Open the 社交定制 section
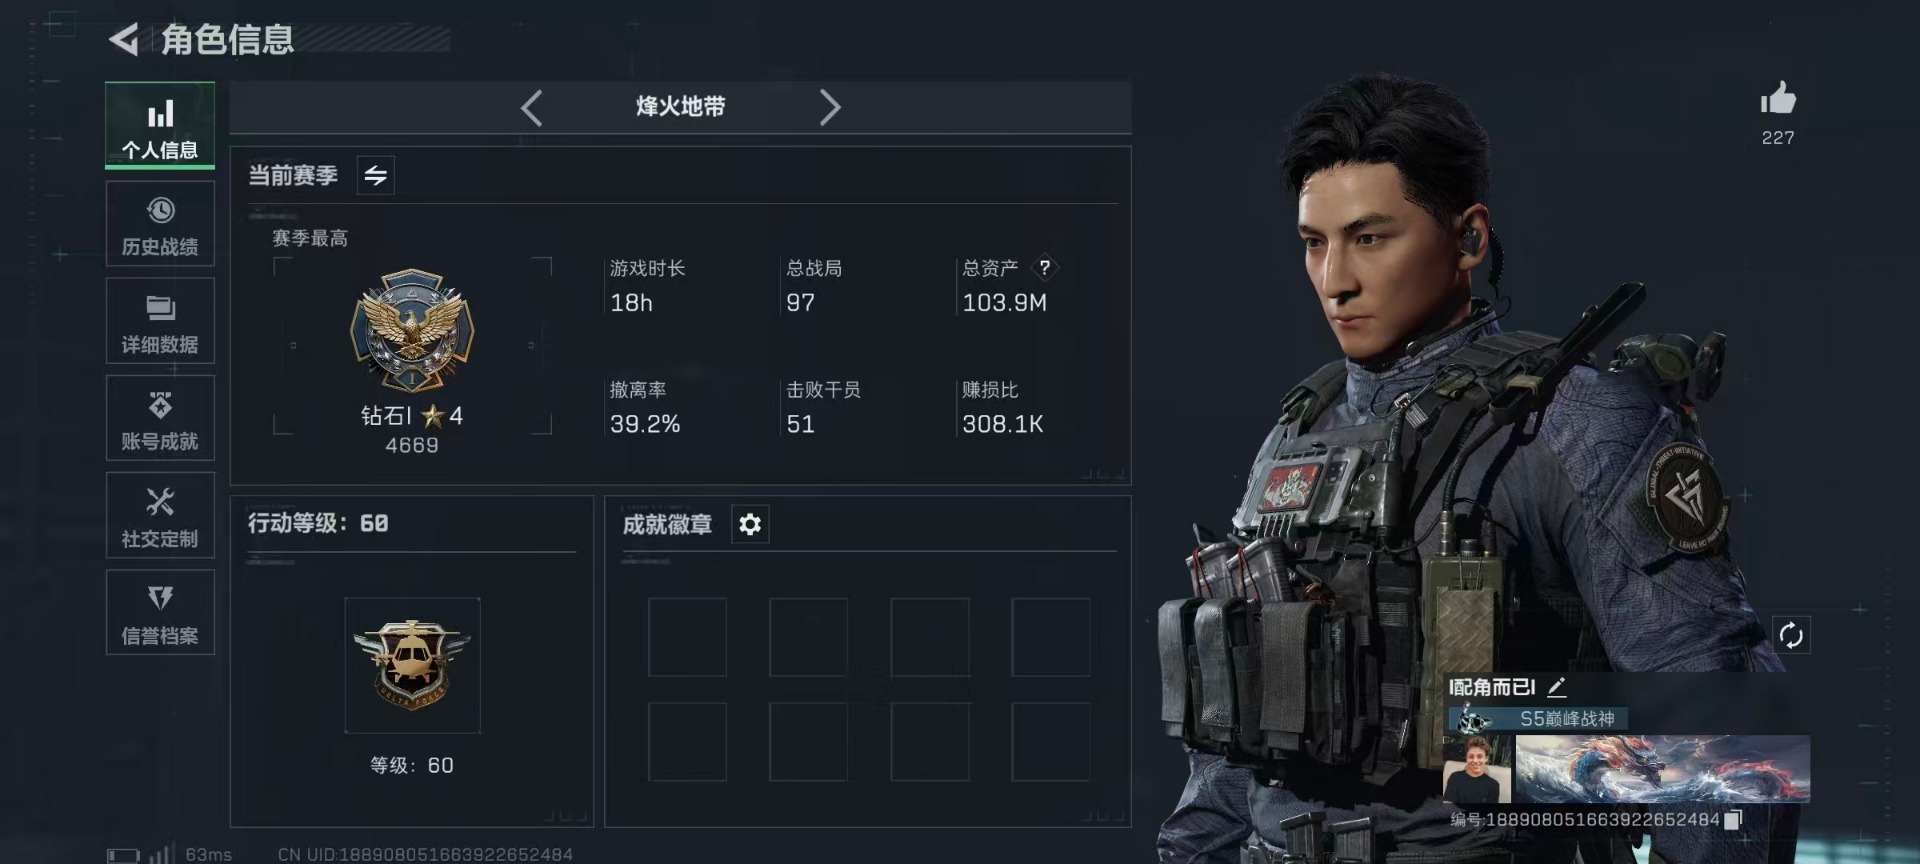Image resolution: width=1920 pixels, height=864 pixels. [x=160, y=515]
